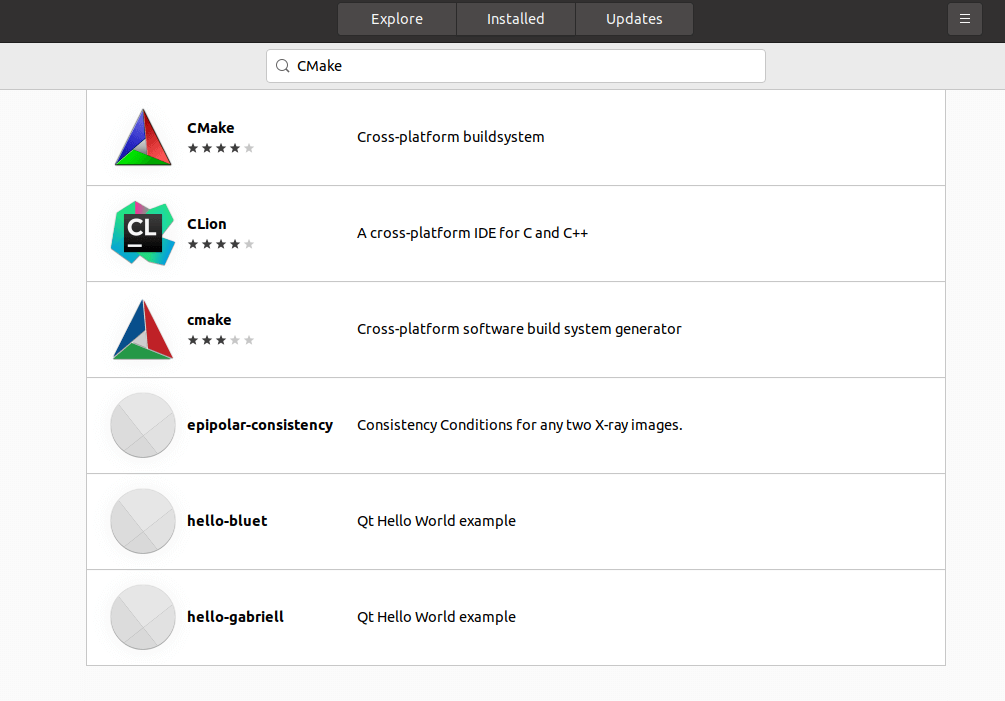Open the Updates tab
The height and width of the screenshot is (701, 1005).
634,18
